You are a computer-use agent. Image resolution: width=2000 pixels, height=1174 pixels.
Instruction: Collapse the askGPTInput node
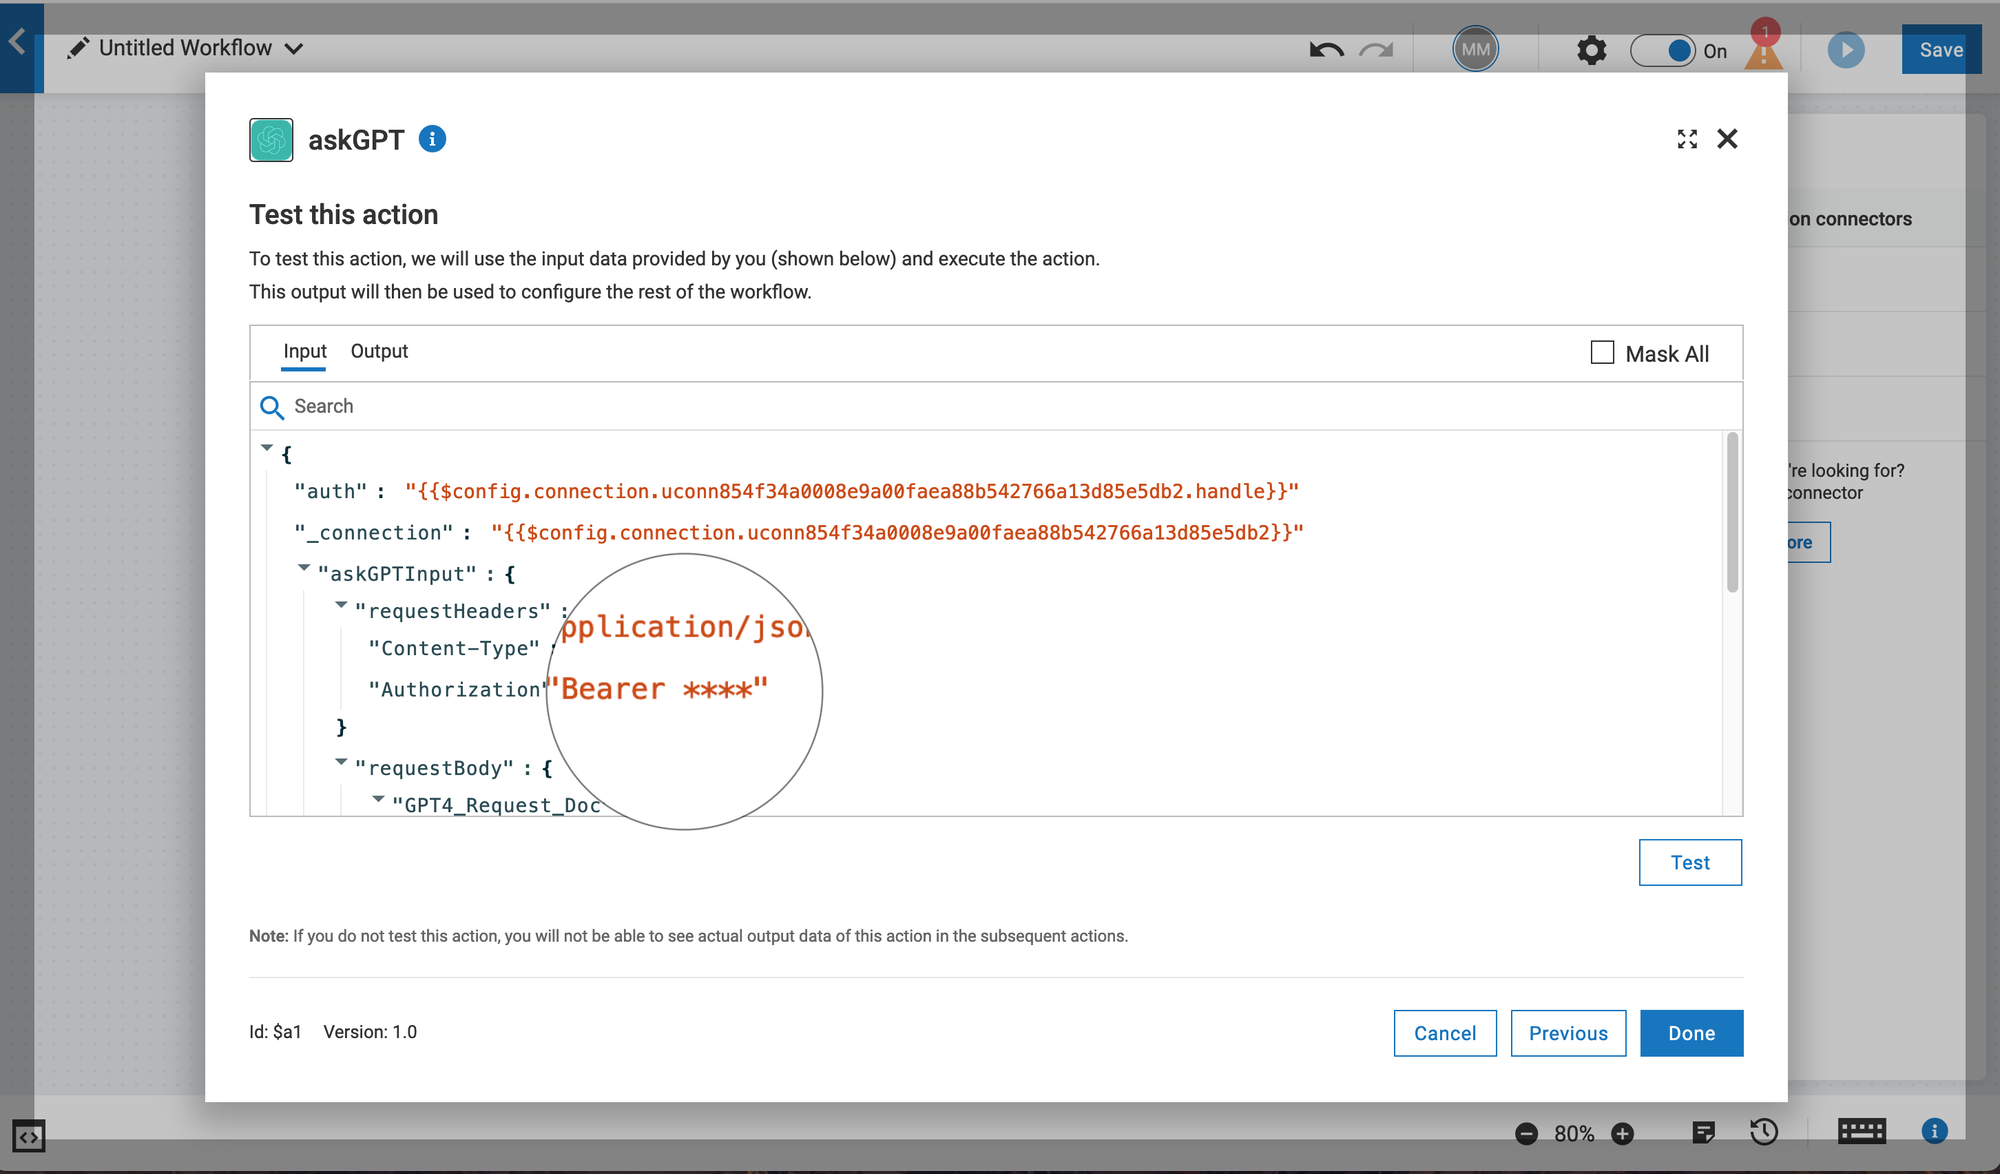click(303, 568)
